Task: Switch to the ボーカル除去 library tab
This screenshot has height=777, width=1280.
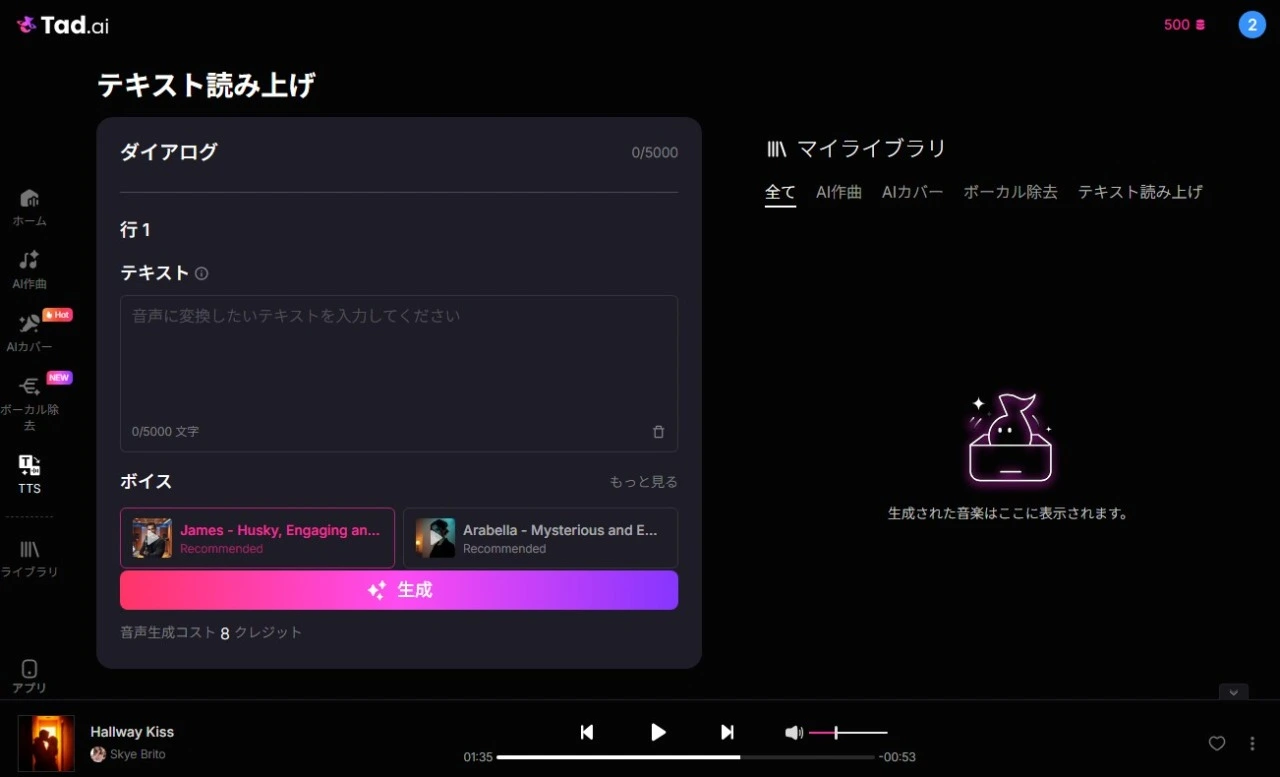Action: 1010,192
